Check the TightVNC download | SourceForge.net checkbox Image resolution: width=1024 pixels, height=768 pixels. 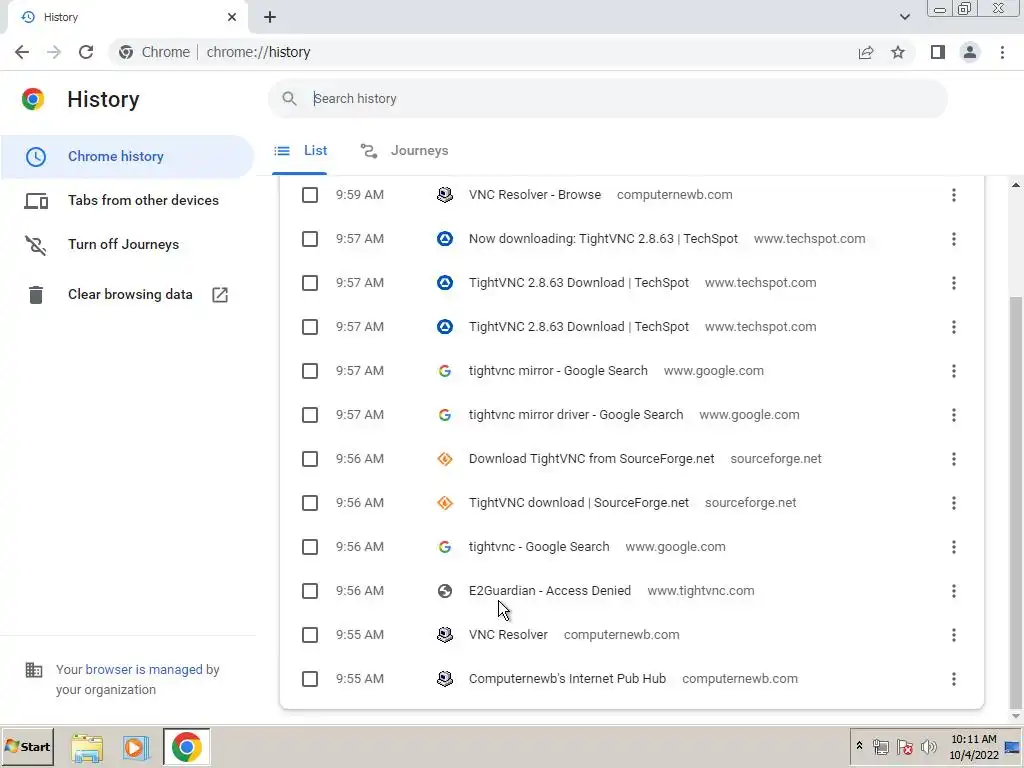point(310,503)
